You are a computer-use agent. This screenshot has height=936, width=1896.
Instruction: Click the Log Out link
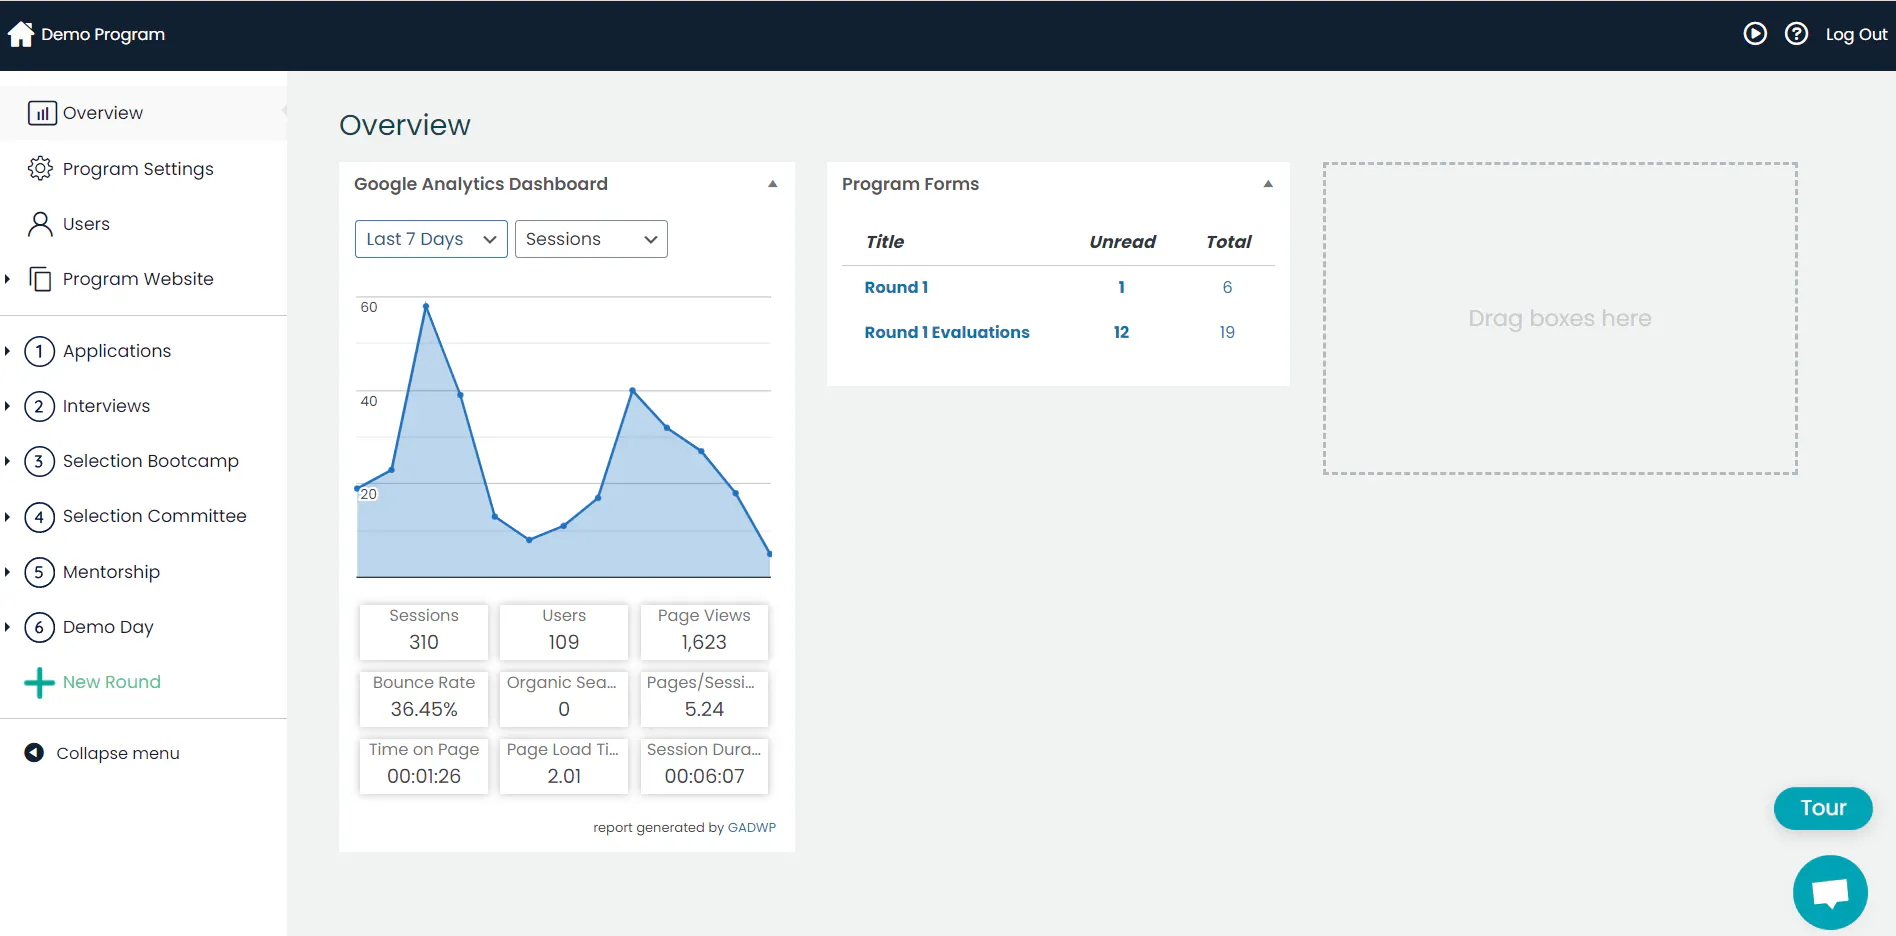pyautogui.click(x=1856, y=34)
